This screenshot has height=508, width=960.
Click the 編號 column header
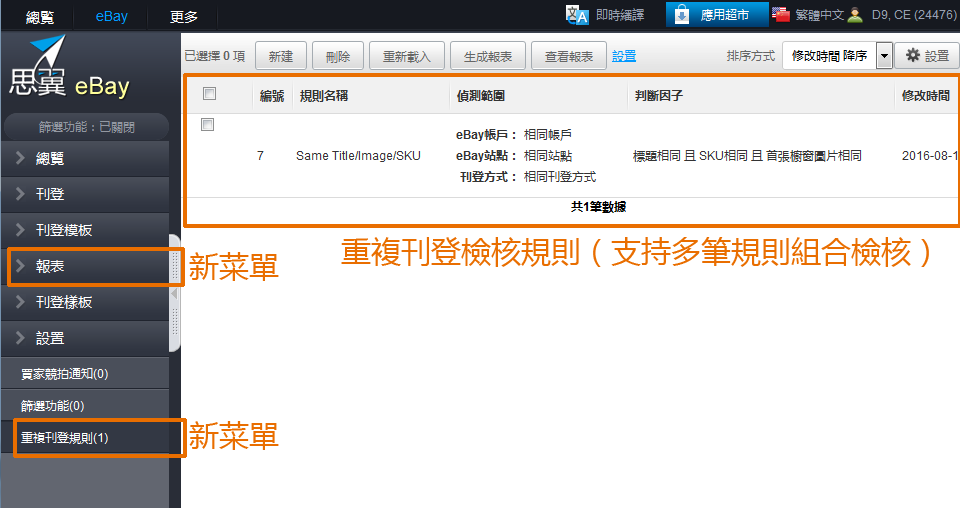tap(272, 95)
